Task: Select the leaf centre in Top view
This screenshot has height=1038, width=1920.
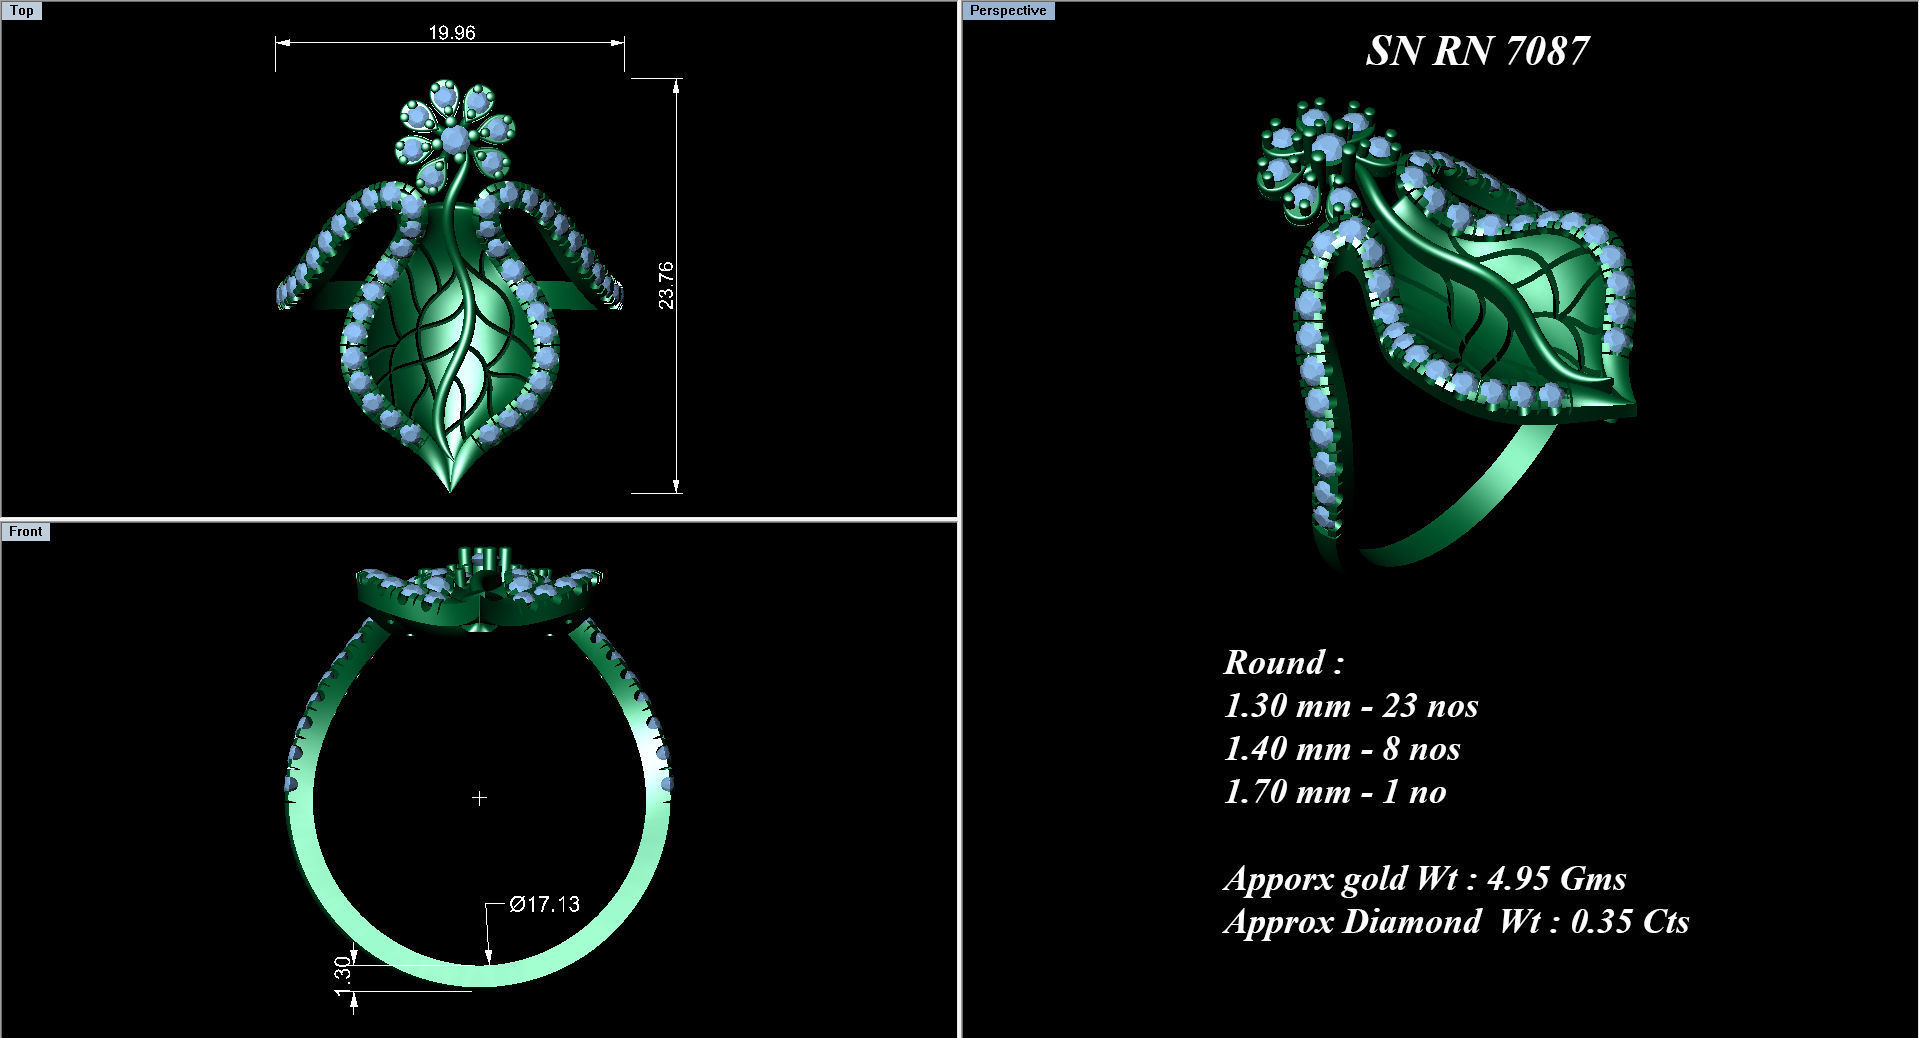Action: point(449,350)
